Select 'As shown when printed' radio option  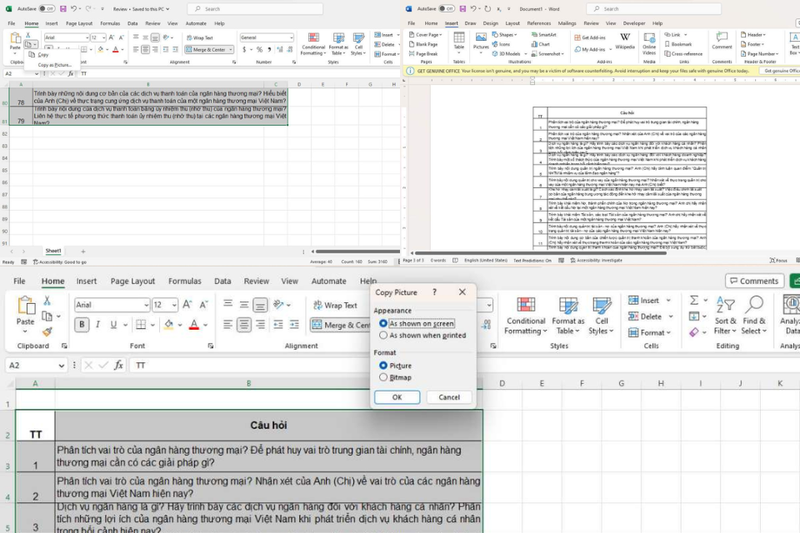383,335
